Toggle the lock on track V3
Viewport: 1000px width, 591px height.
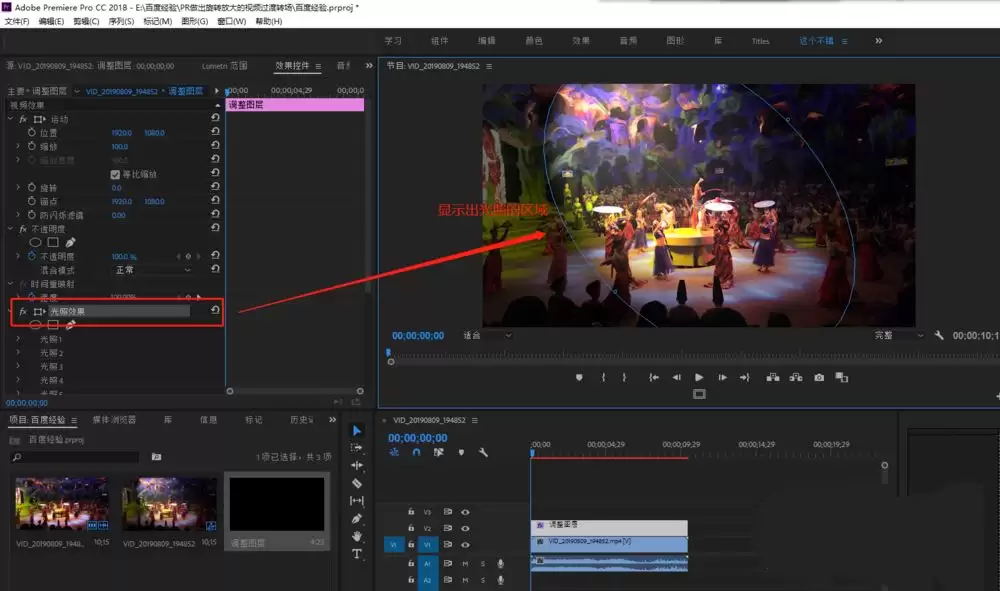coord(411,512)
